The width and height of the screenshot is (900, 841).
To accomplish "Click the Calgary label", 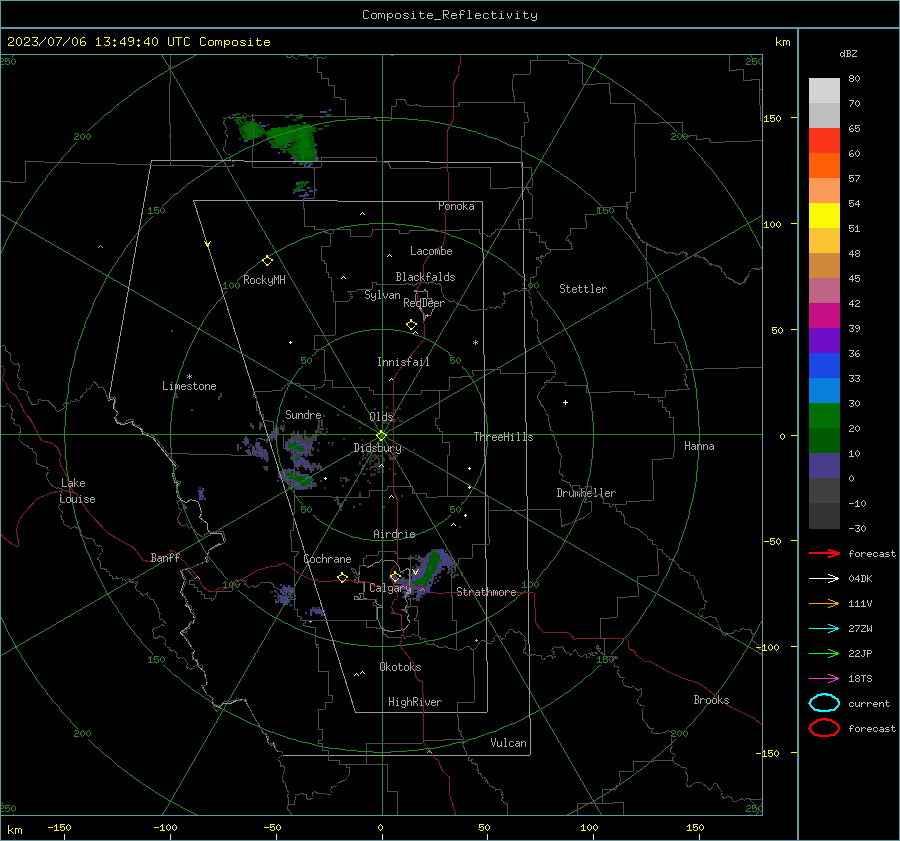I will pyautogui.click(x=390, y=588).
